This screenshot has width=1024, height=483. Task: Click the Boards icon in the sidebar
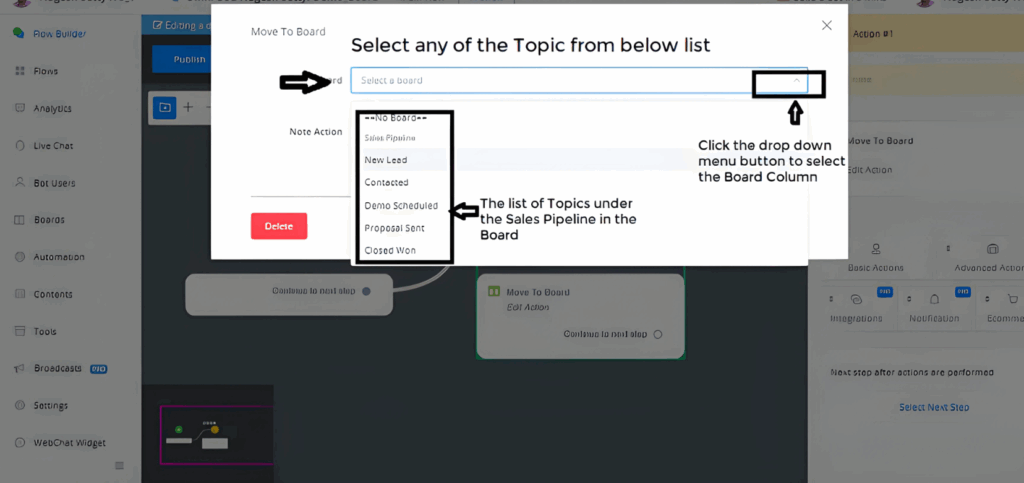click(x=19, y=220)
